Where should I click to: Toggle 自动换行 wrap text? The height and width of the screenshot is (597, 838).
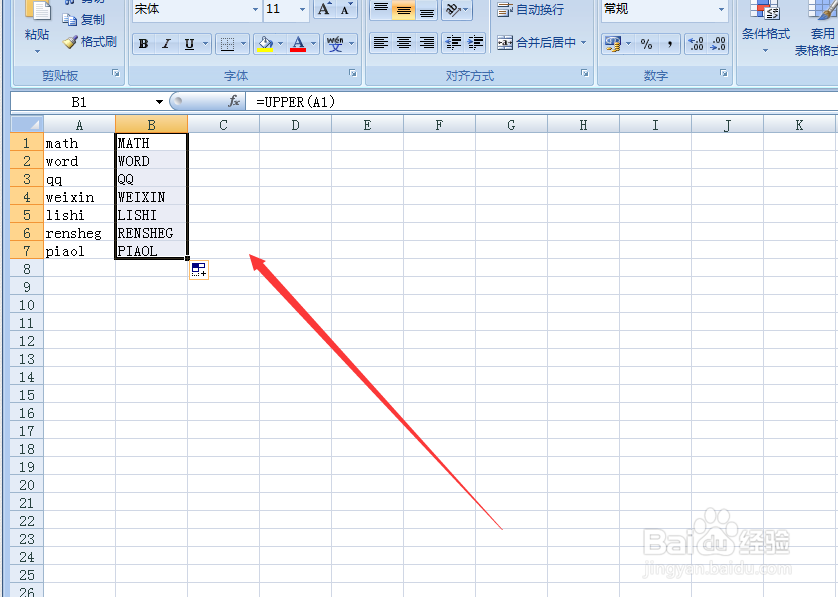tap(530, 9)
